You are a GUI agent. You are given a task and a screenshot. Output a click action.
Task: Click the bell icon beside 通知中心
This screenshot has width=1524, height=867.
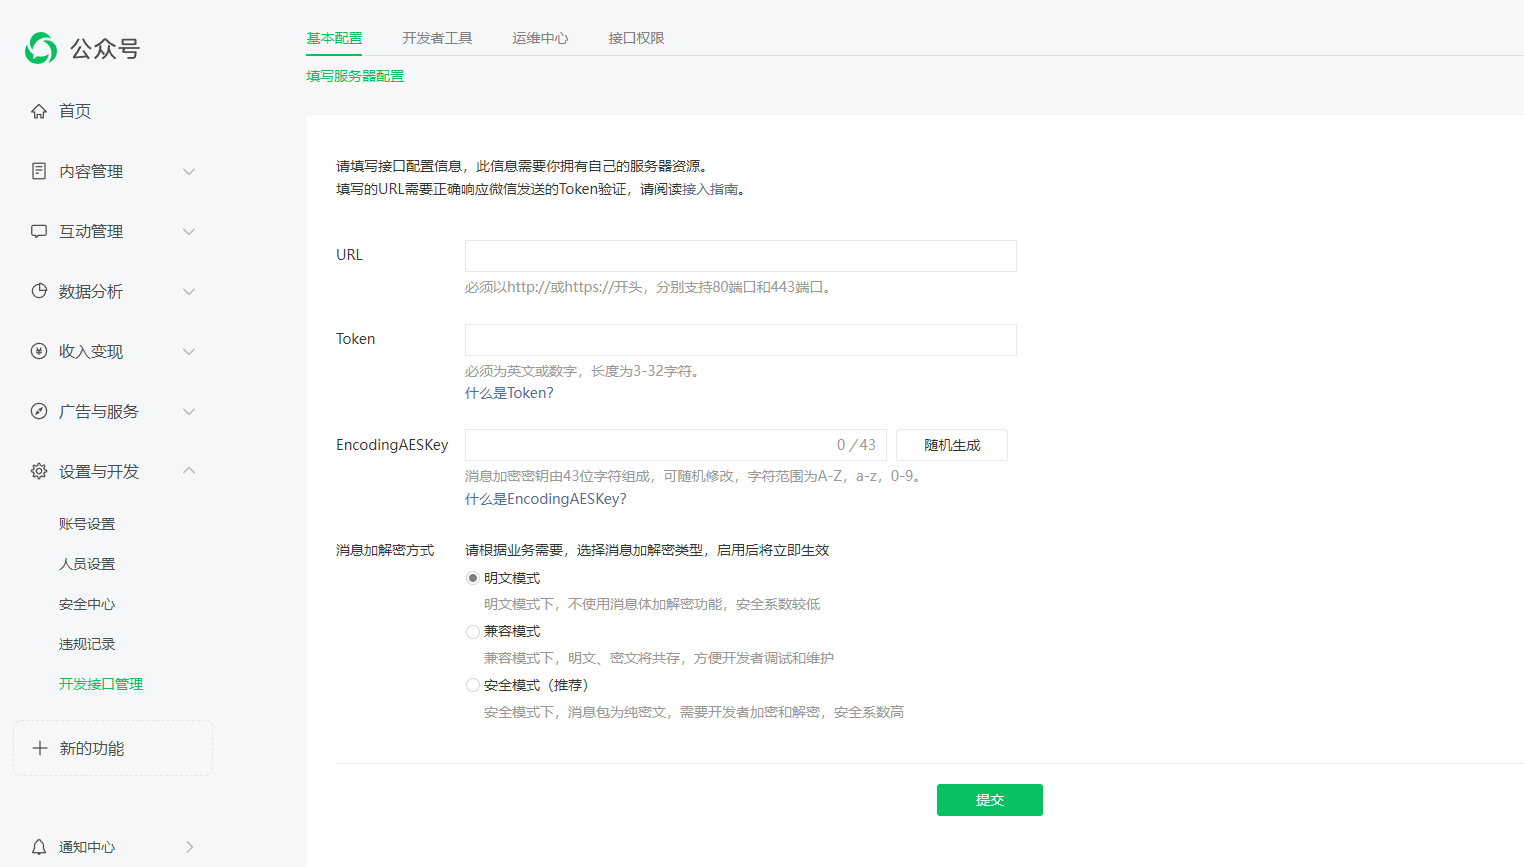tap(39, 847)
